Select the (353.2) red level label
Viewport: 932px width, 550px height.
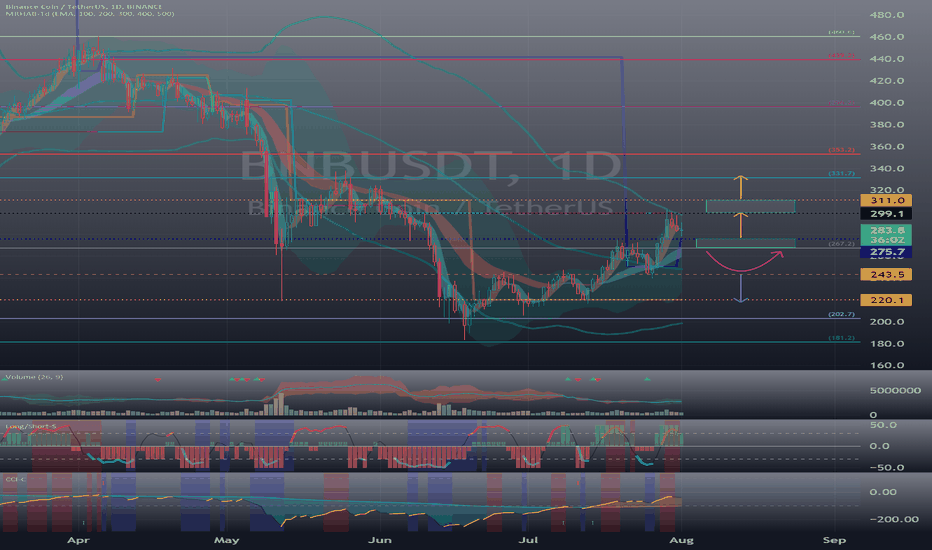point(842,150)
